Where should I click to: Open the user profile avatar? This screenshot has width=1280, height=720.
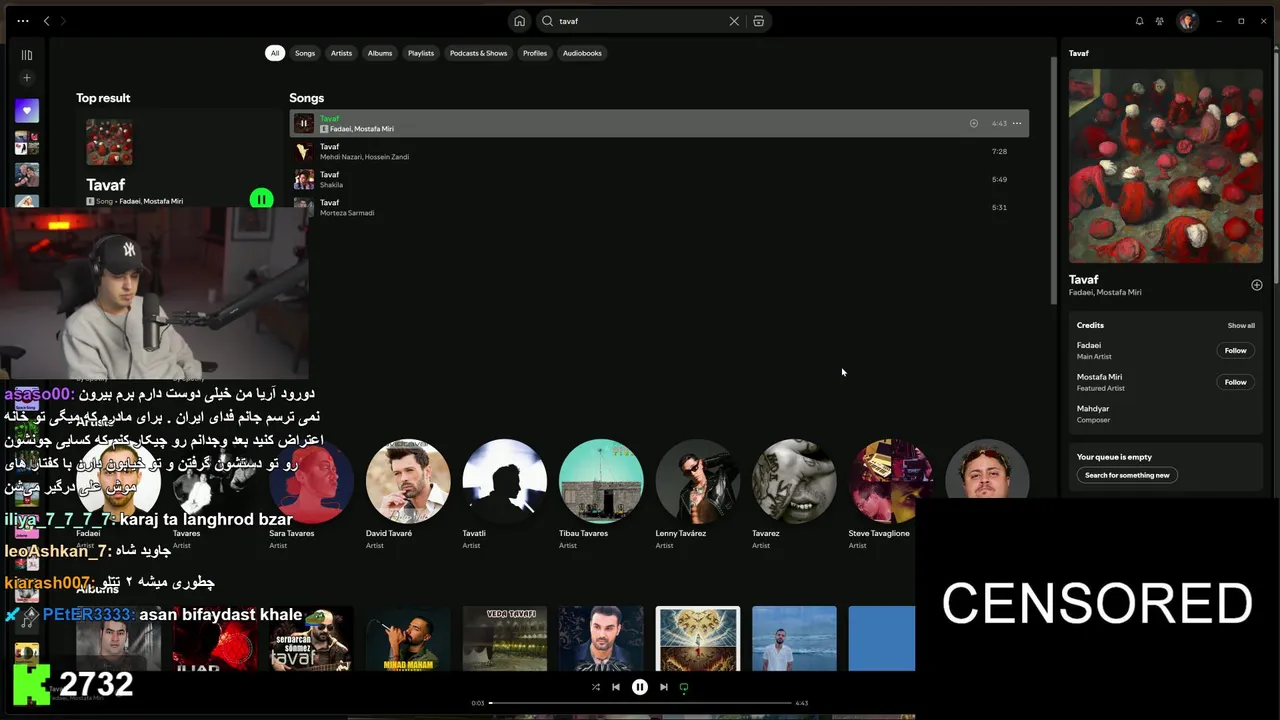[x=1187, y=21]
